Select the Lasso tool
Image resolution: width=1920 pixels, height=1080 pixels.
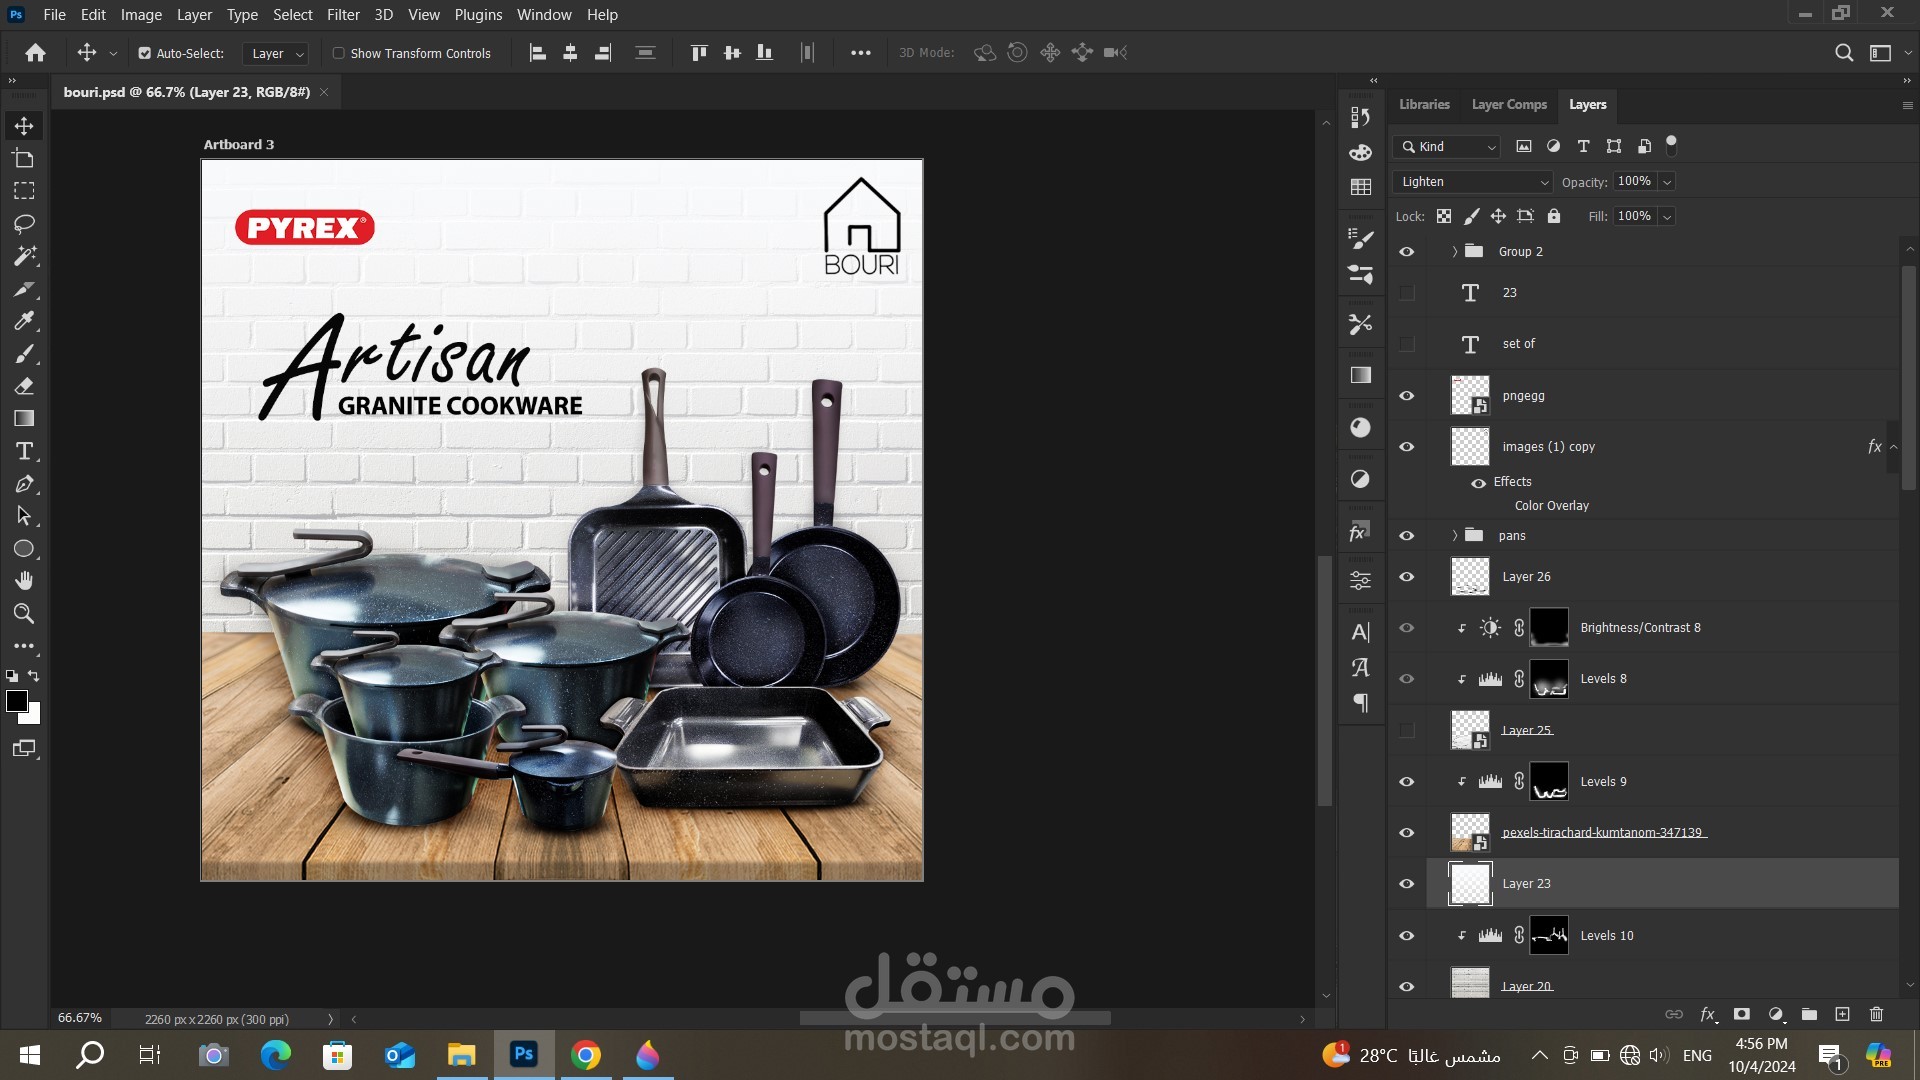24,223
